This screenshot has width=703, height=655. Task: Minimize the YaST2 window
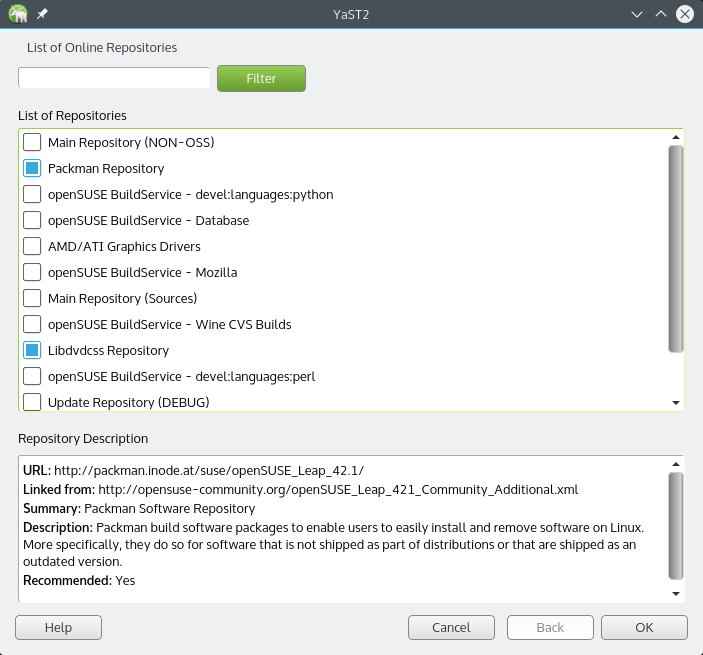pos(637,14)
